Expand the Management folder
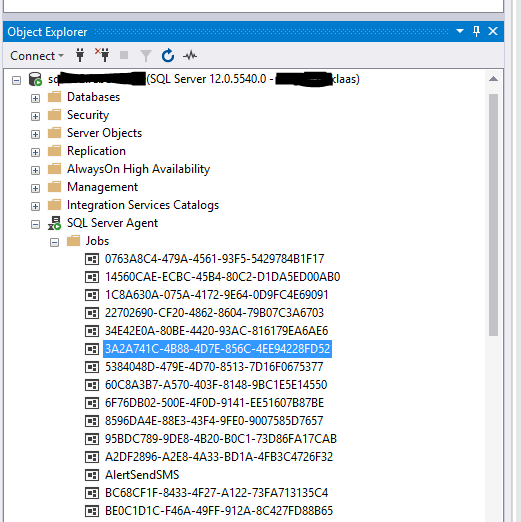The image size is (521, 522). click(x=35, y=188)
